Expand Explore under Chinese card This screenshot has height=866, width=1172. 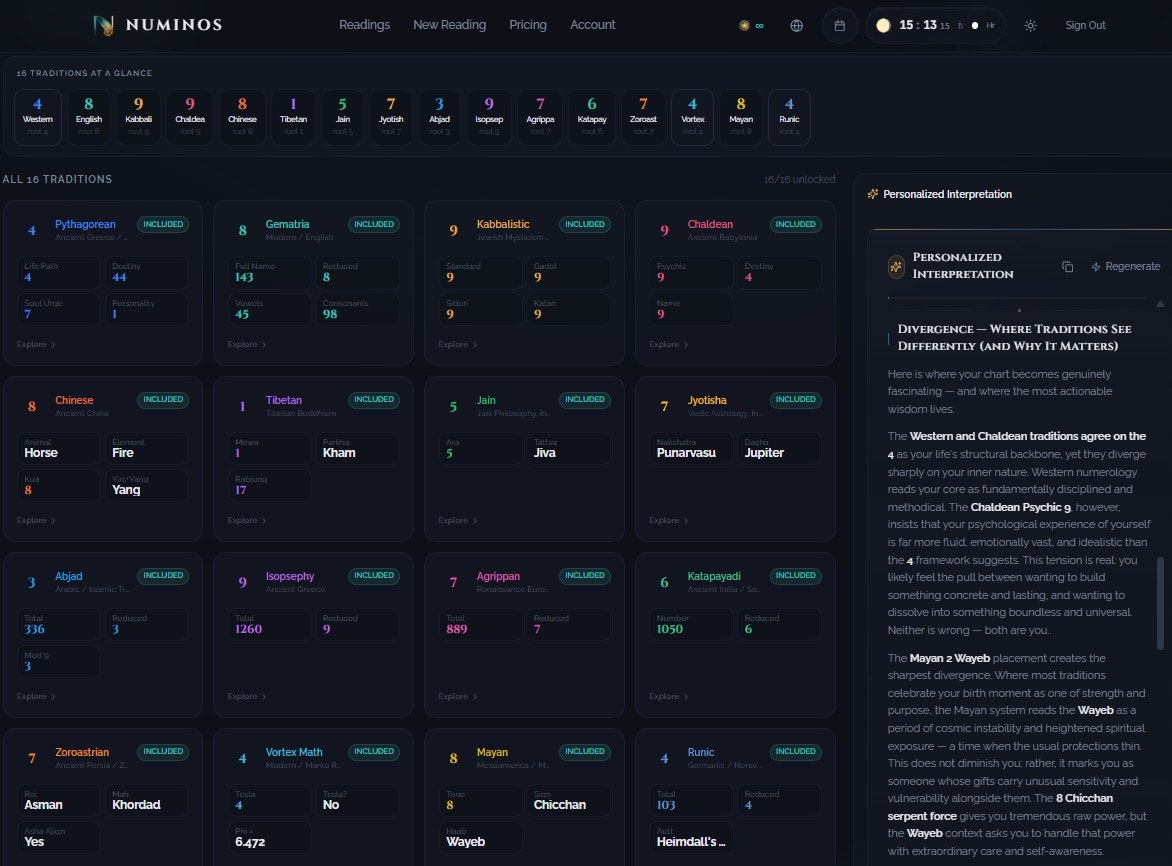(36, 520)
